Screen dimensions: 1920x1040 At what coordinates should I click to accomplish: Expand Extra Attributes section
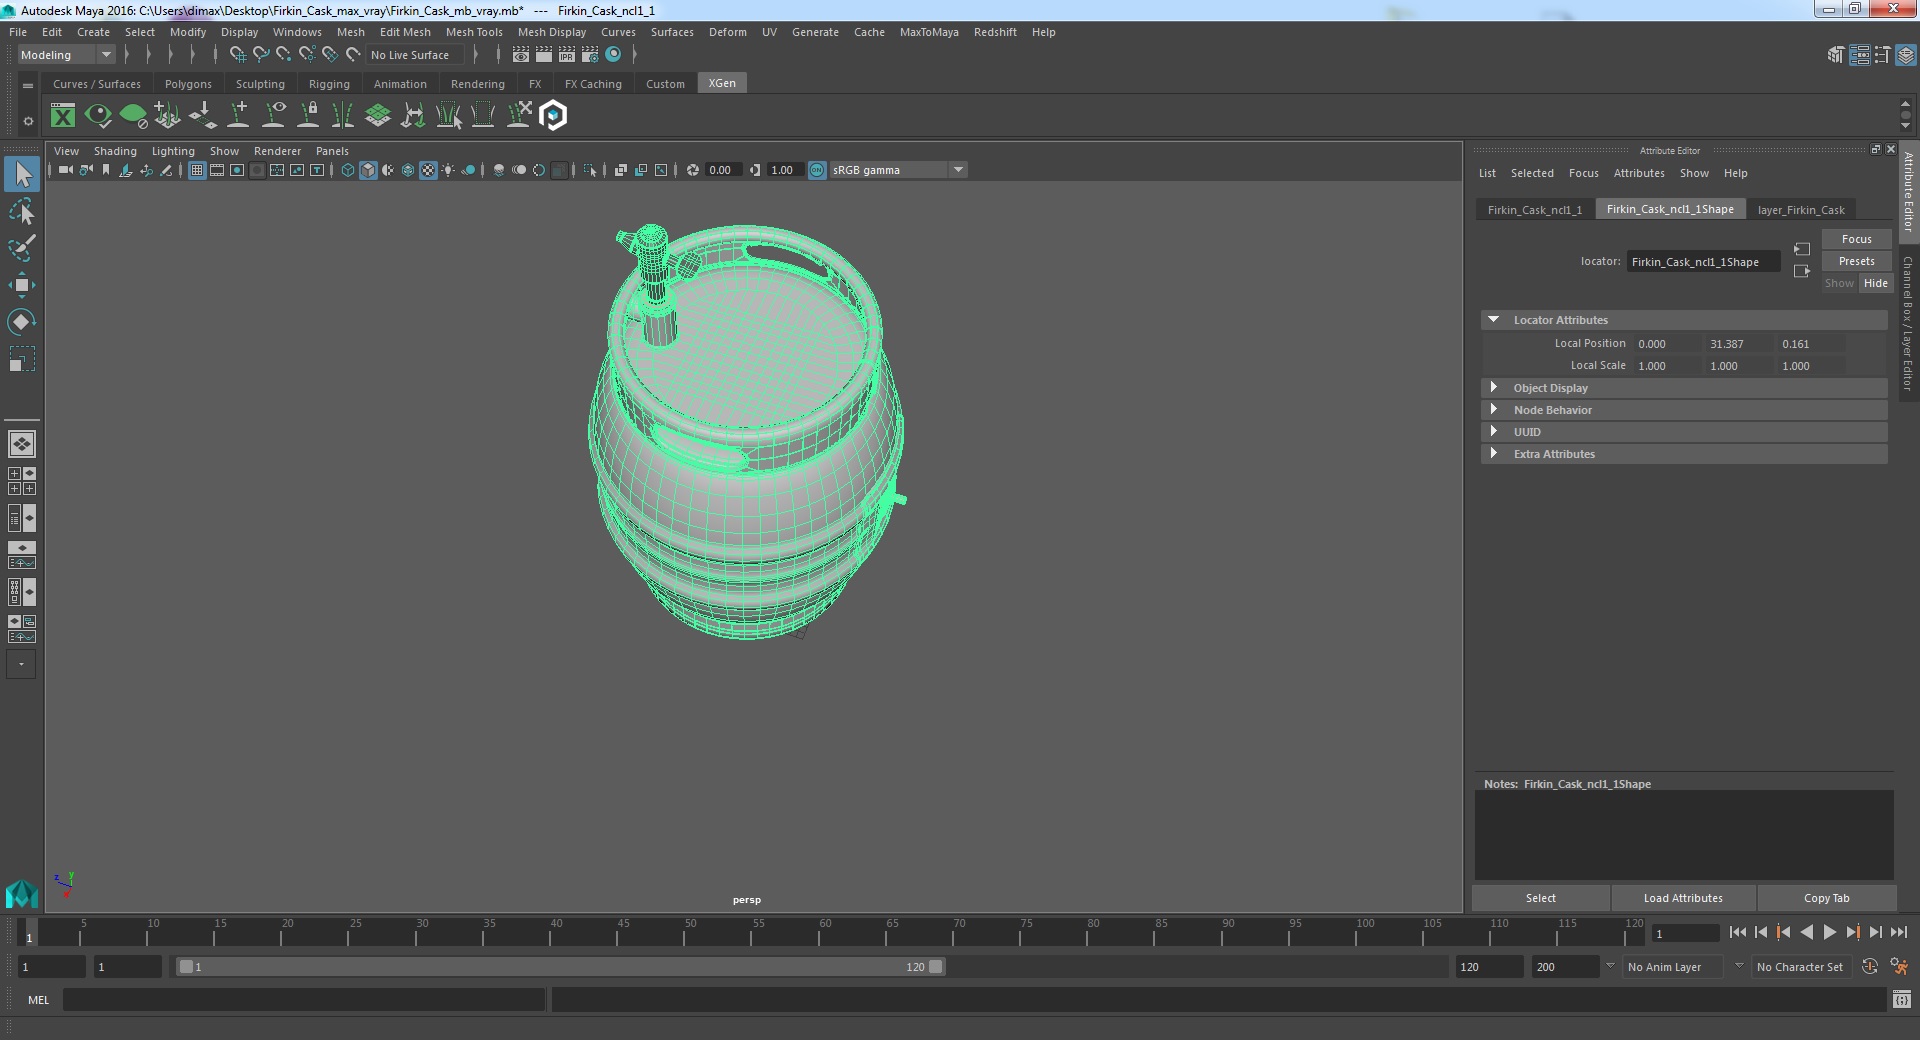point(1493,454)
